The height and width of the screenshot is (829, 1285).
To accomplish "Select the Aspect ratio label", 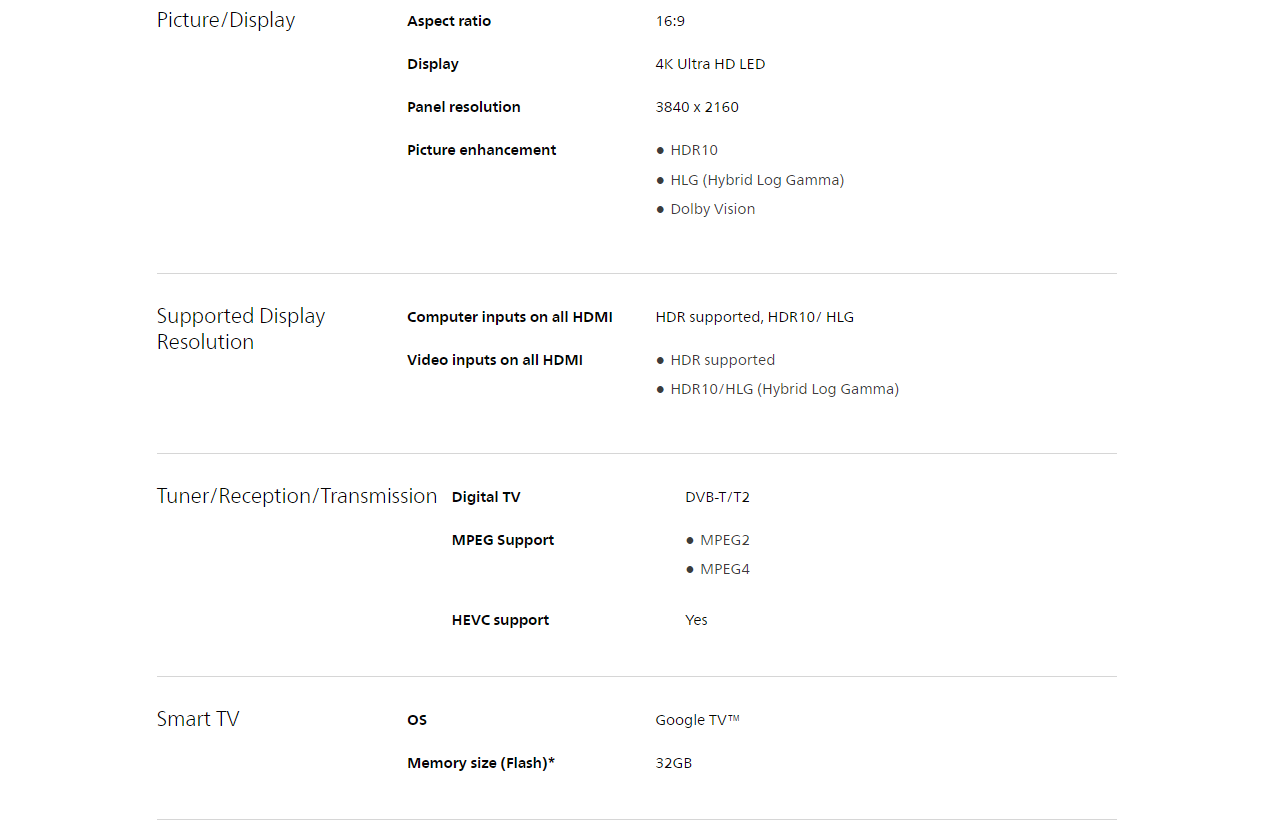I will pos(449,21).
